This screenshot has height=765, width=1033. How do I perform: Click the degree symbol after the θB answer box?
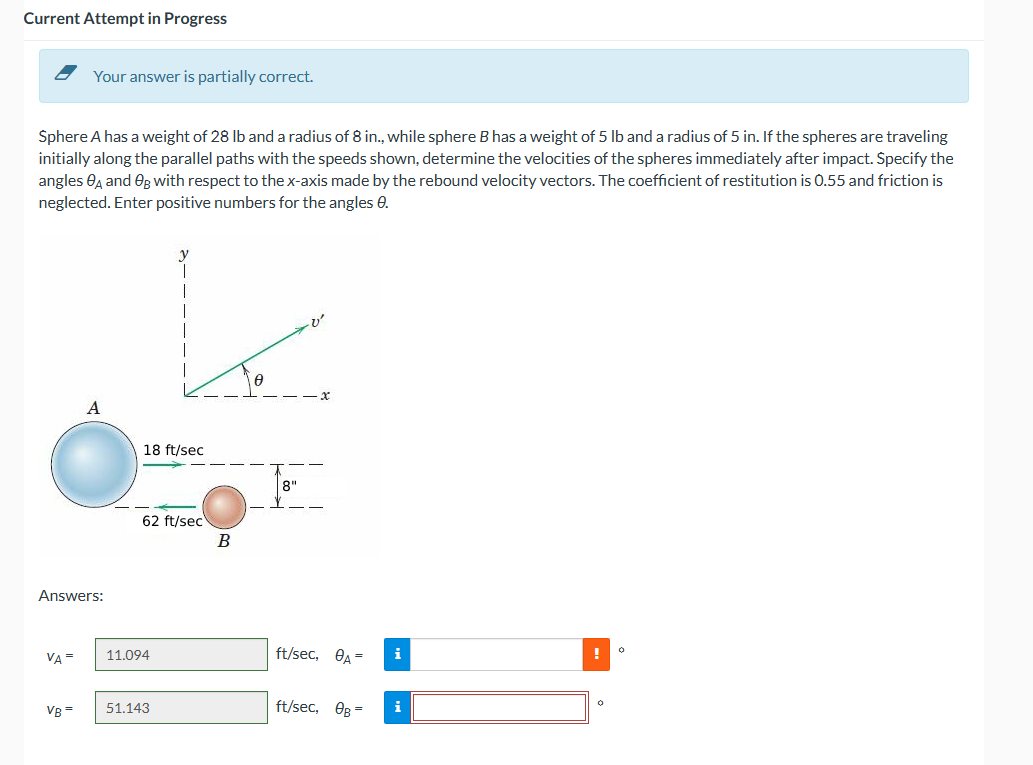(x=600, y=700)
